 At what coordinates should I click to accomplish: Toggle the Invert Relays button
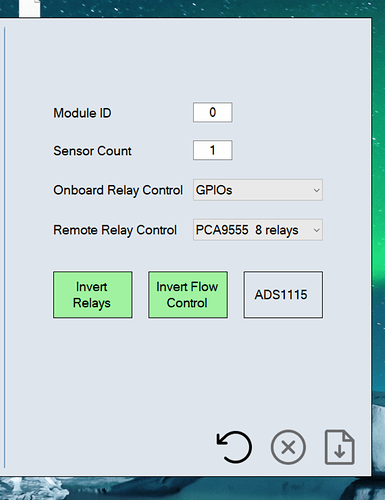pos(93,295)
